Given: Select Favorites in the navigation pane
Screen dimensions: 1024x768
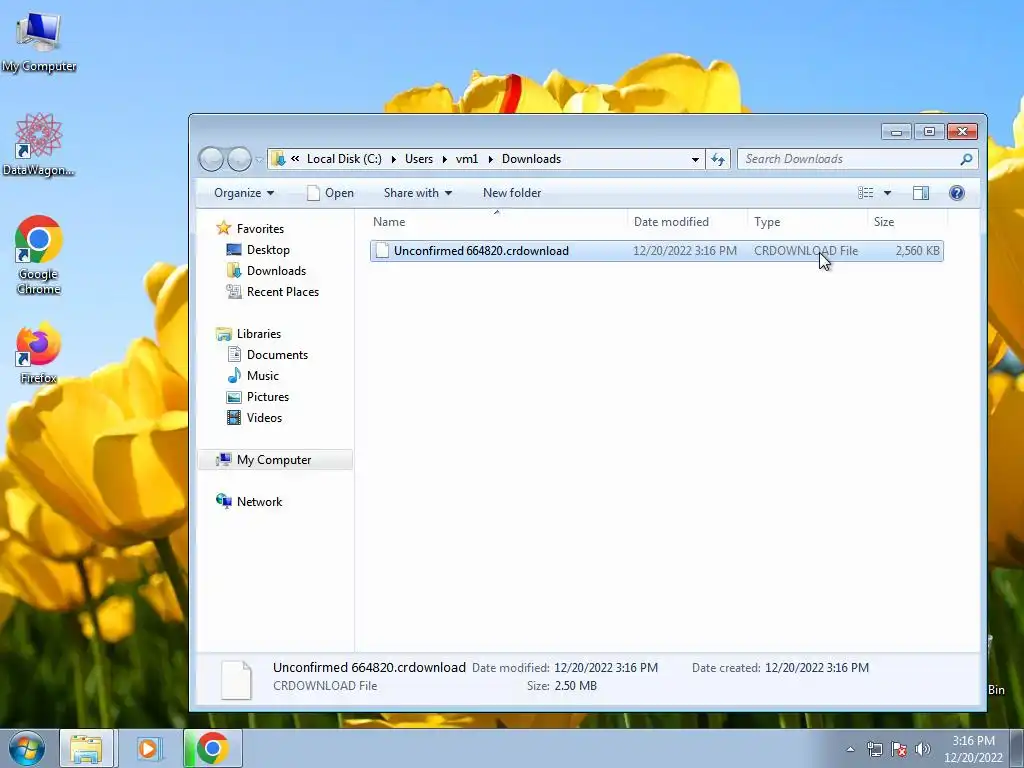Looking at the screenshot, I should click(x=260, y=229).
